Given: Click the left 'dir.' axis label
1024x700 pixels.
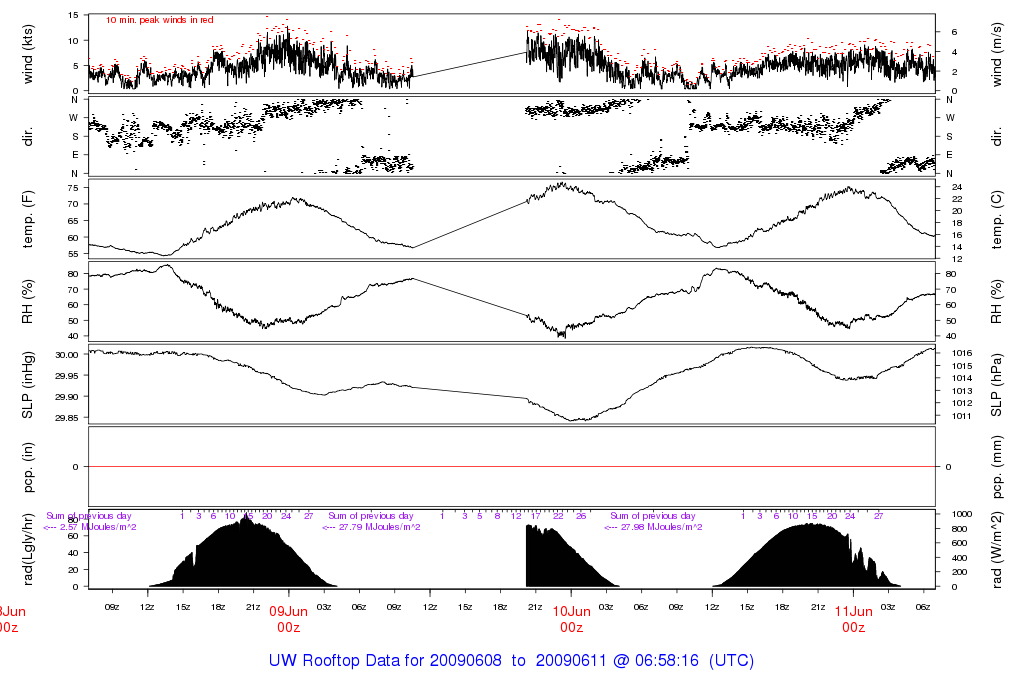Looking at the screenshot, I should (x=27, y=137).
